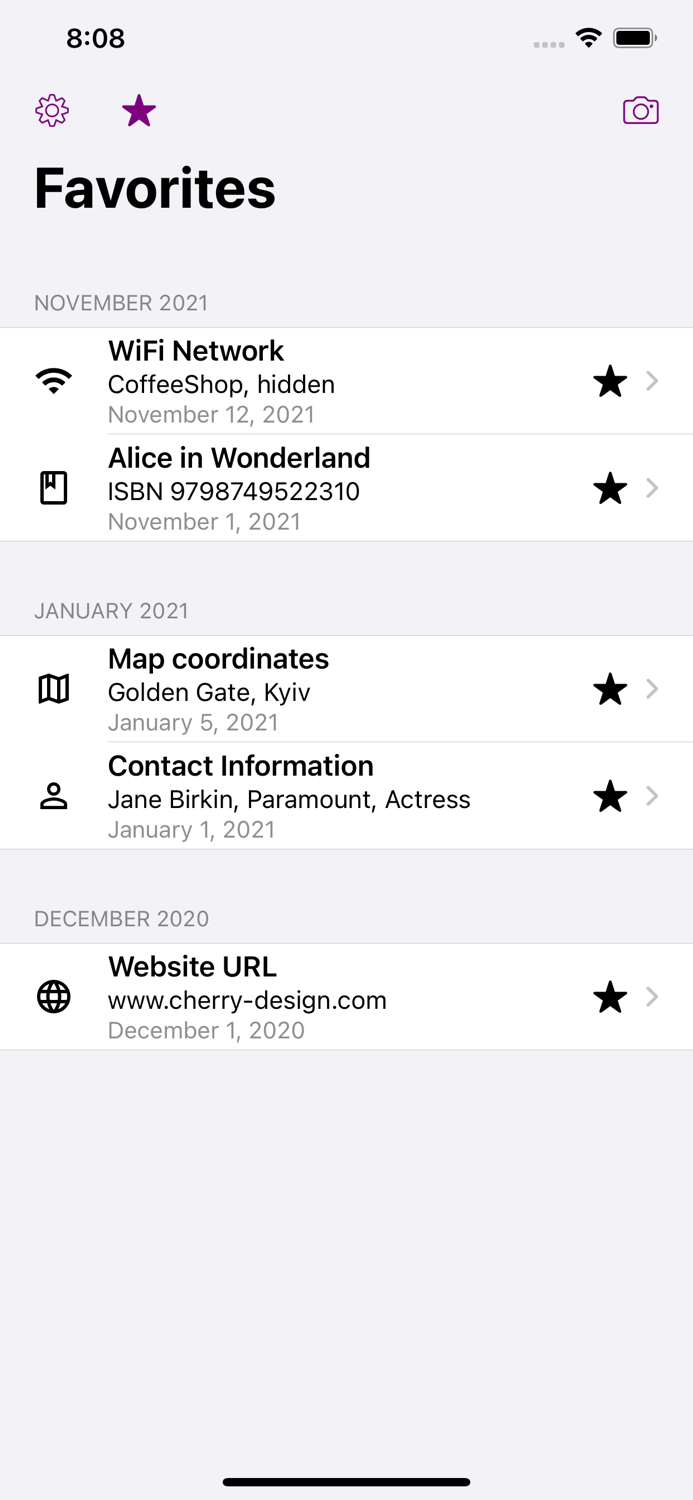Click the contact person icon
Image resolution: width=693 pixels, height=1500 pixels.
tap(54, 797)
